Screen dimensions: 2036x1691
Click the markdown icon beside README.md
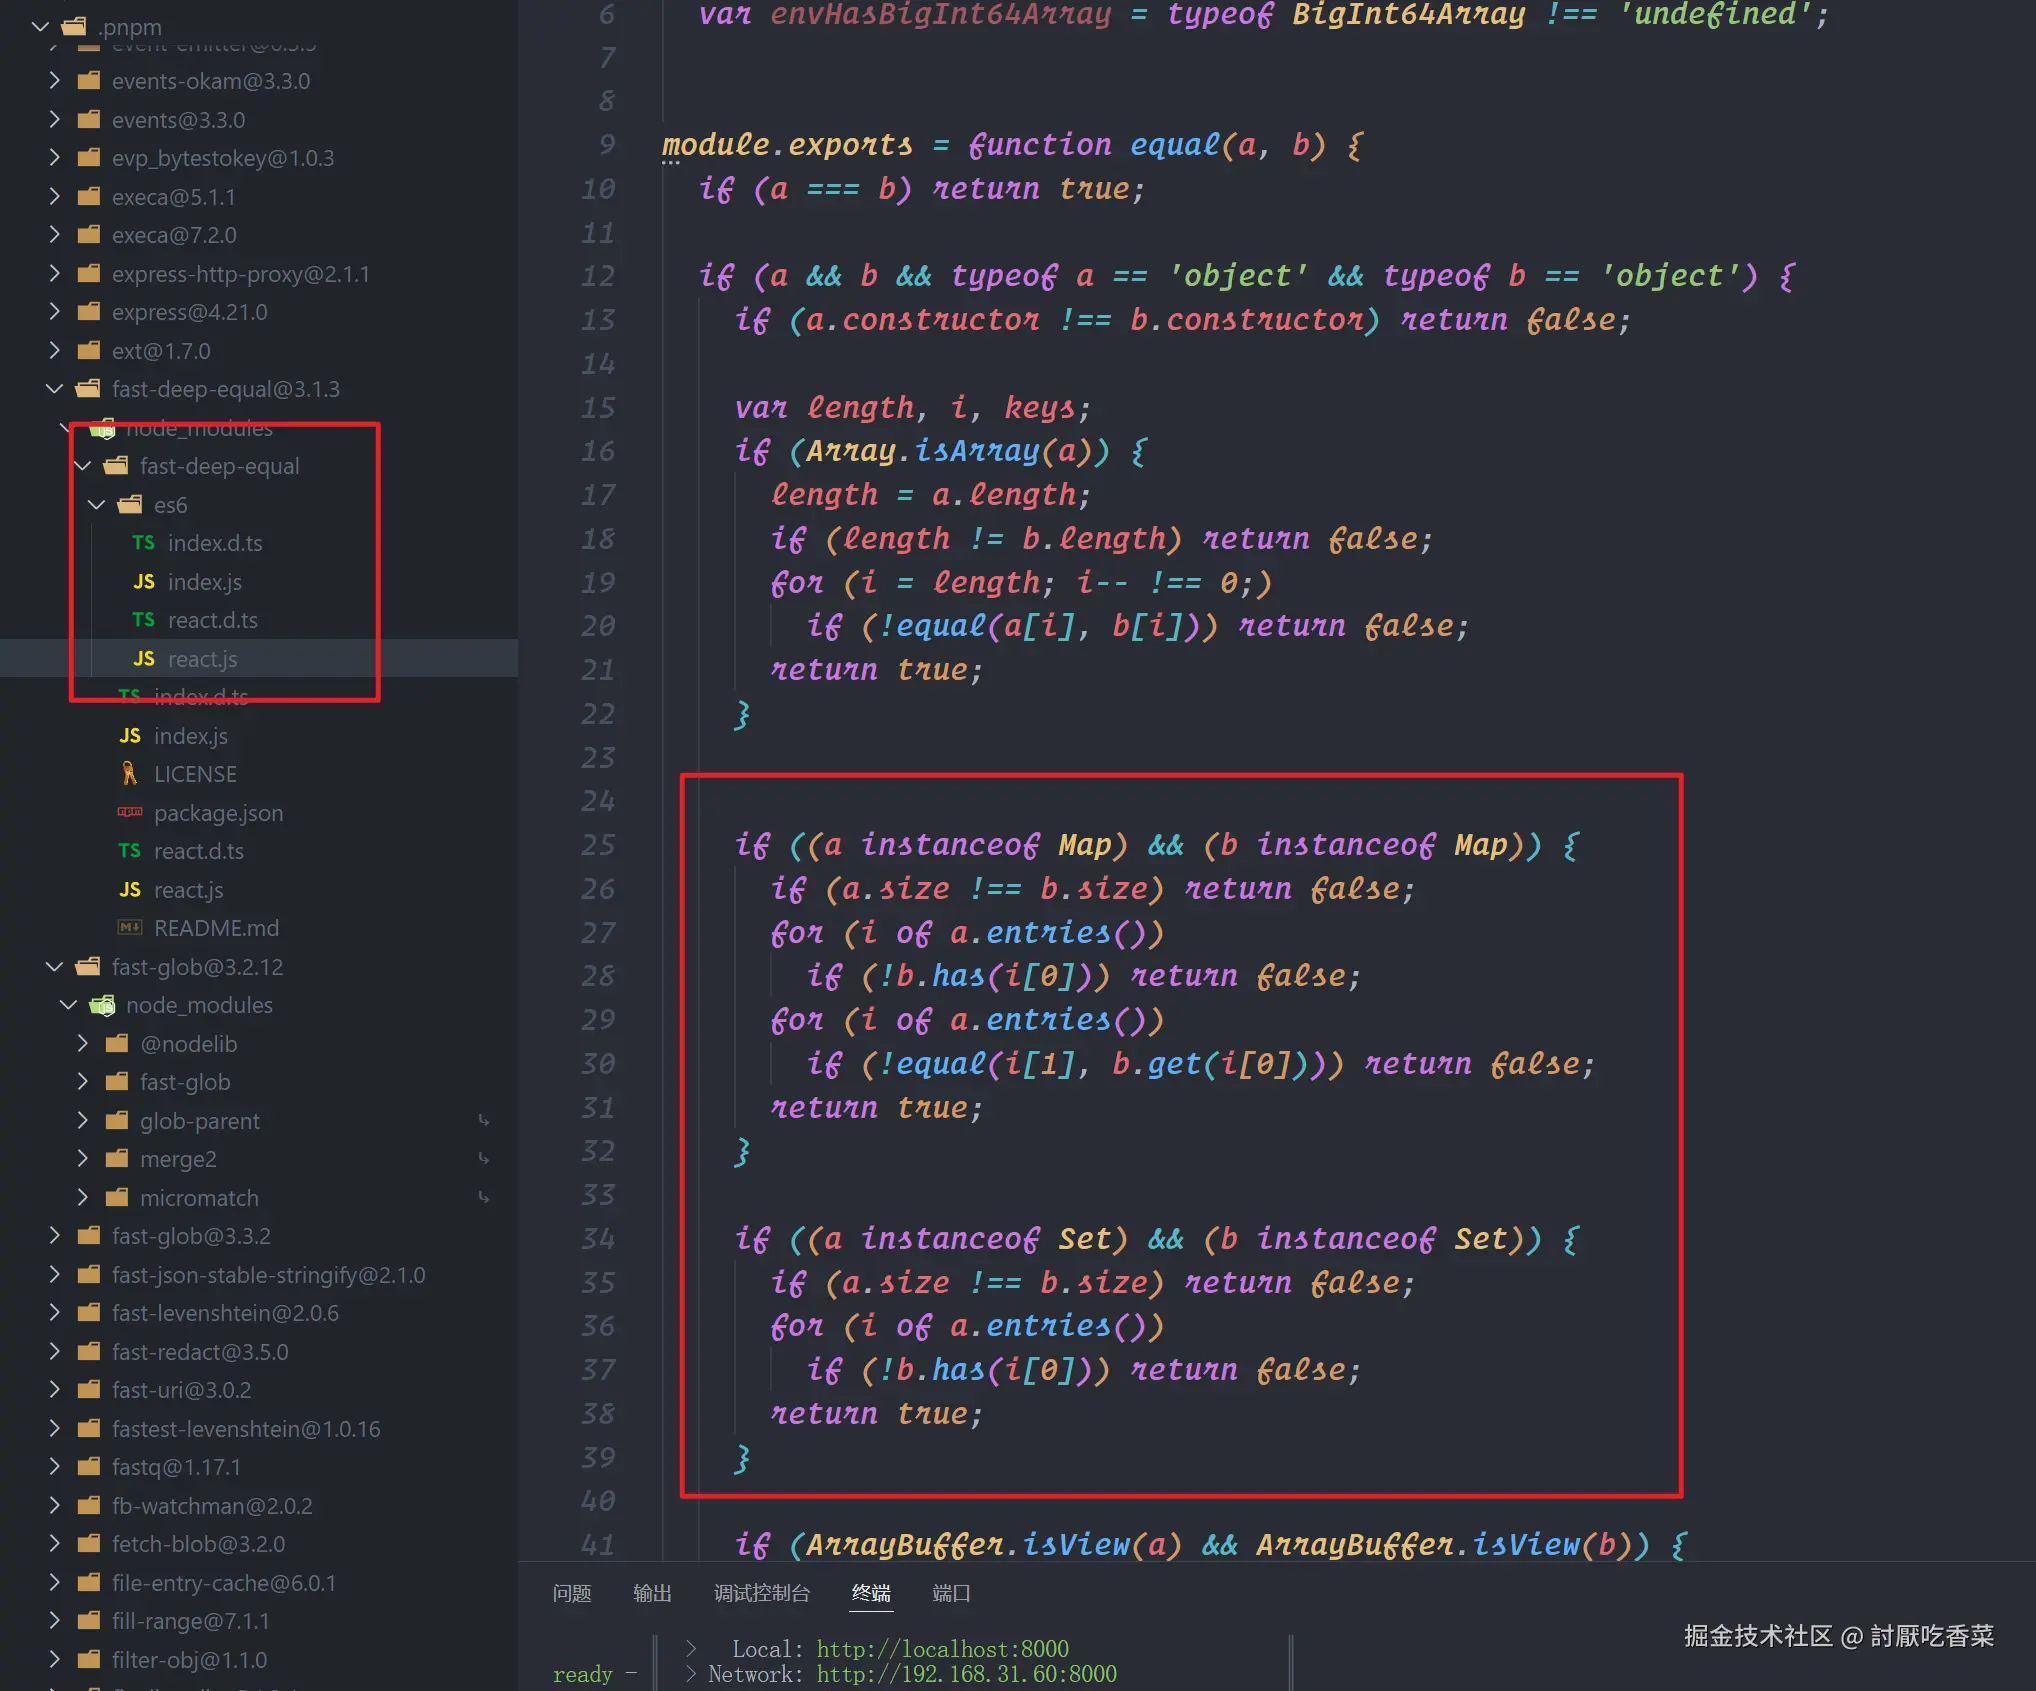coord(129,928)
